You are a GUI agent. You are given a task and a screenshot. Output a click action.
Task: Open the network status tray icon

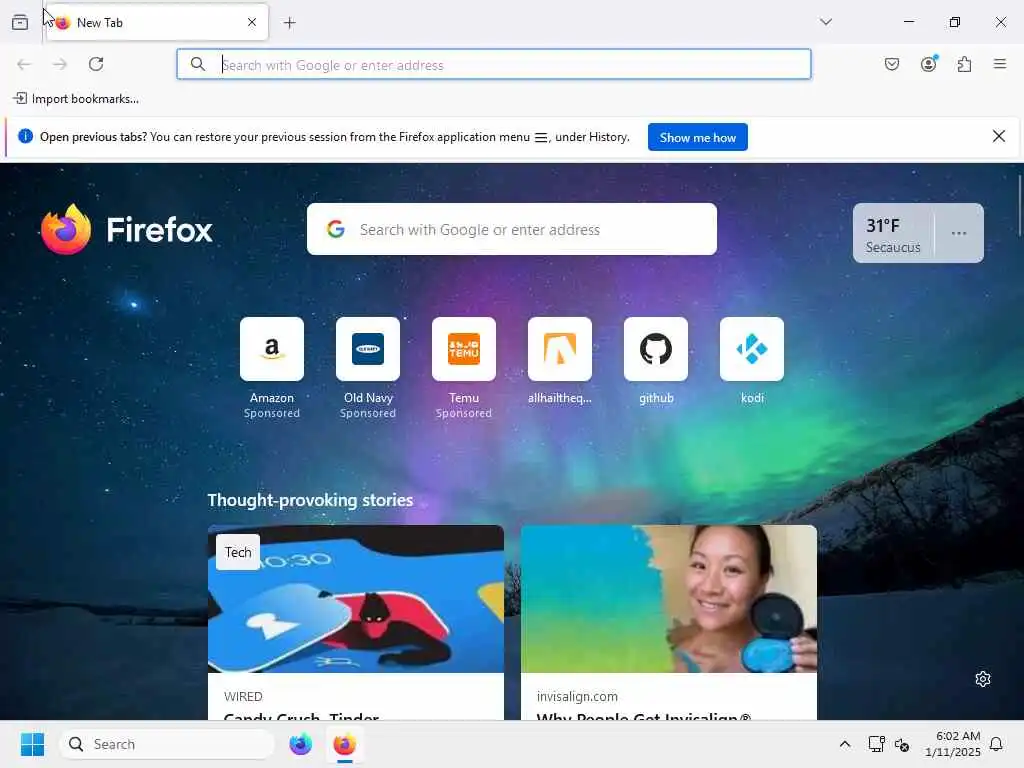point(876,744)
